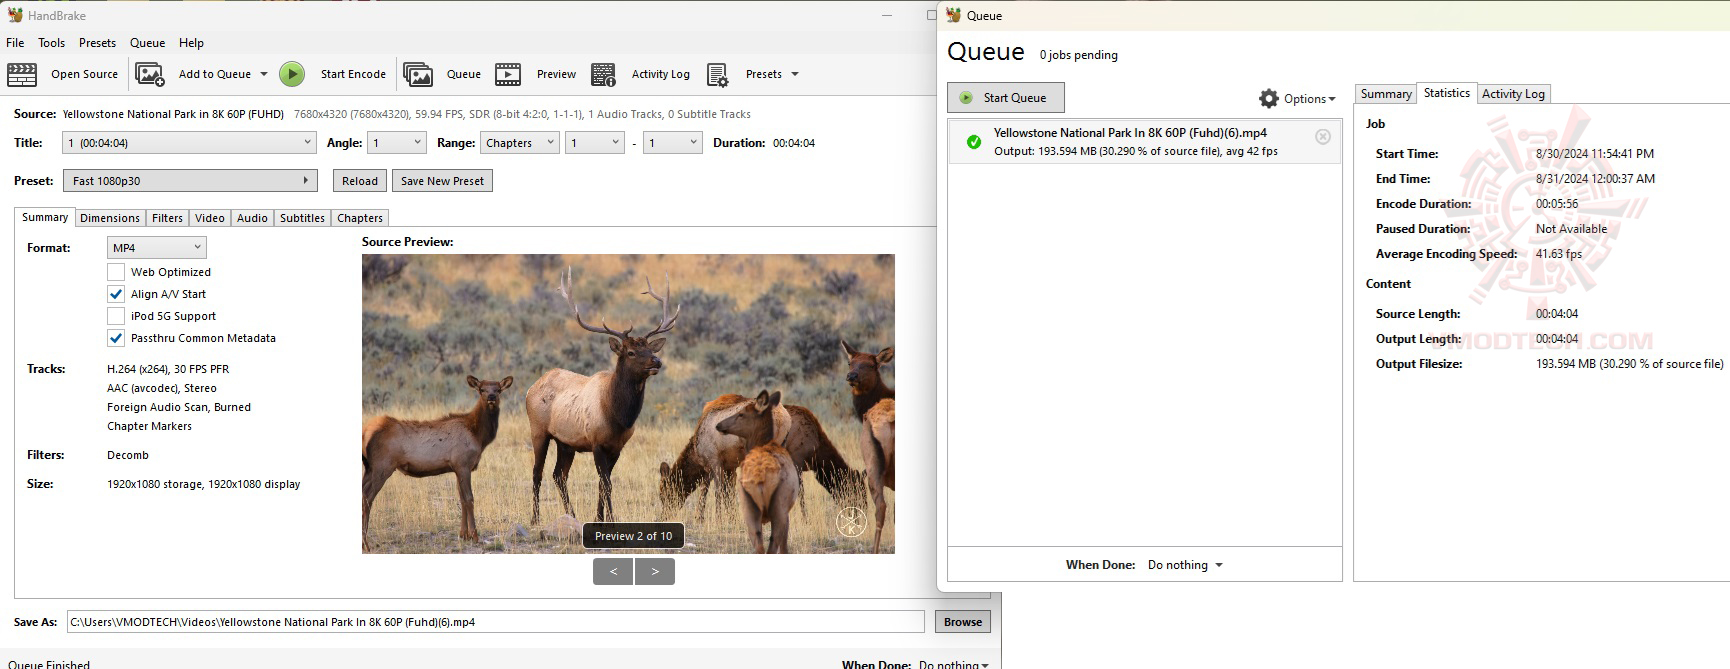This screenshot has height=669, width=1730.
Task: Click the 'Queue Finished' status text
Action: tap(49, 664)
